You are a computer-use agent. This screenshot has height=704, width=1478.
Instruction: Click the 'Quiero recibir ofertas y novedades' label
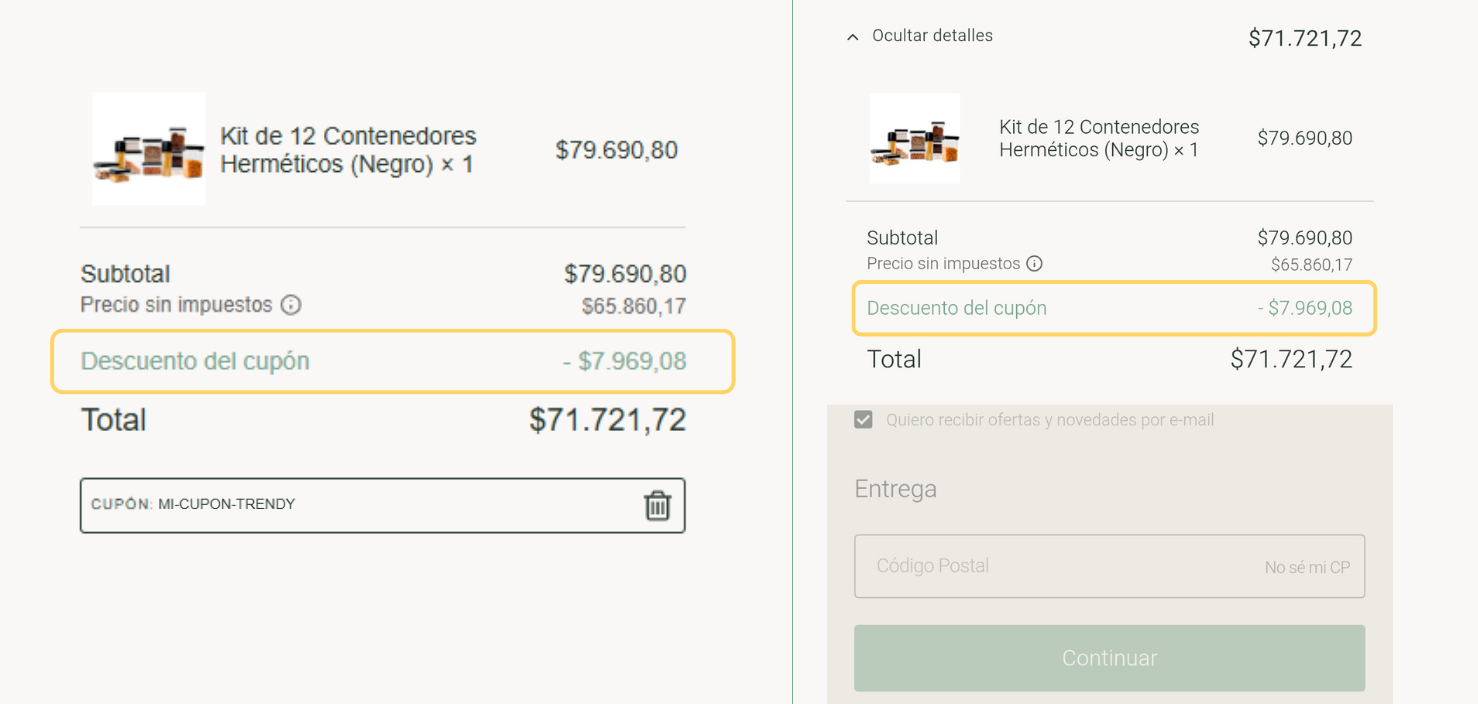(1050, 420)
